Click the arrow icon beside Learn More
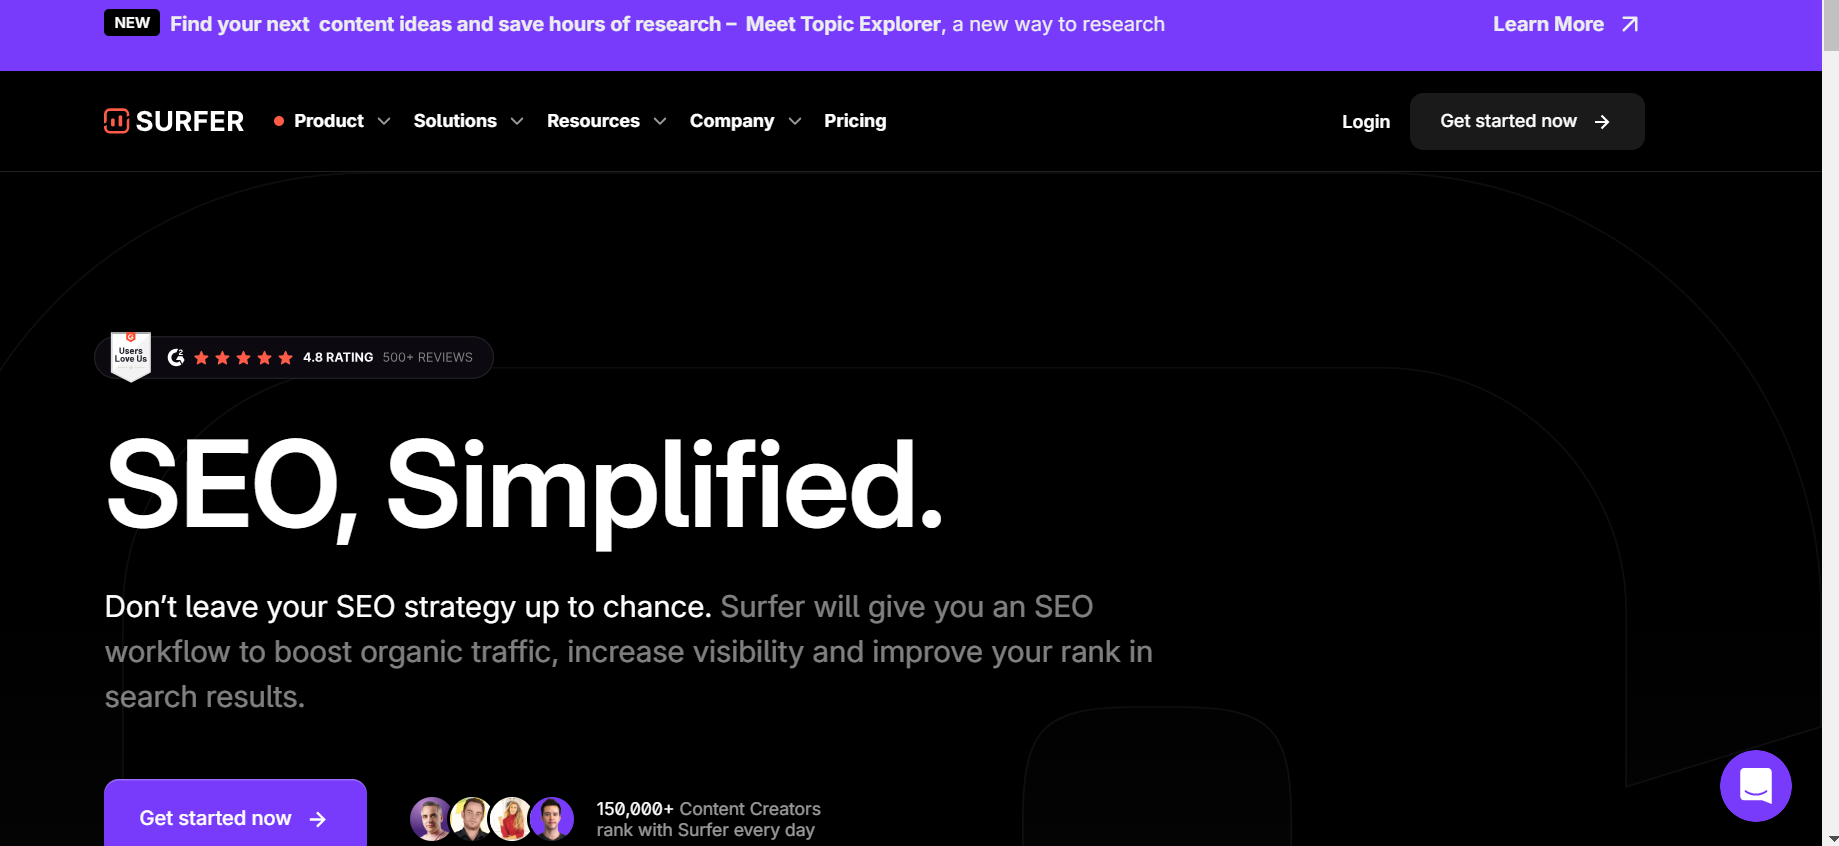The image size is (1839, 846). pos(1630,24)
